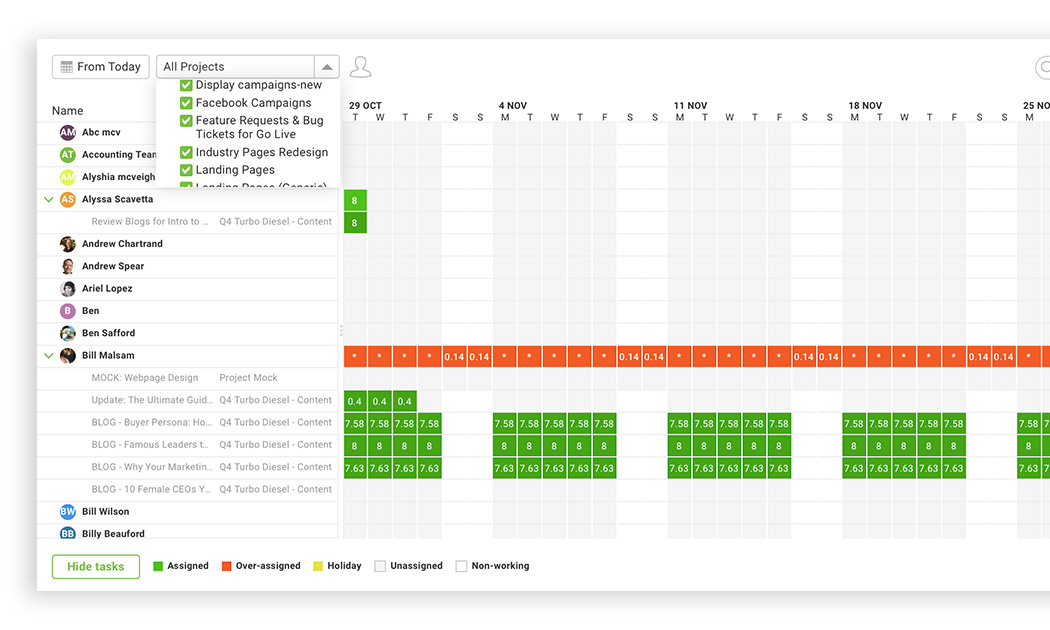Open the person filter icon
This screenshot has width=1050, height=630.
(360, 66)
